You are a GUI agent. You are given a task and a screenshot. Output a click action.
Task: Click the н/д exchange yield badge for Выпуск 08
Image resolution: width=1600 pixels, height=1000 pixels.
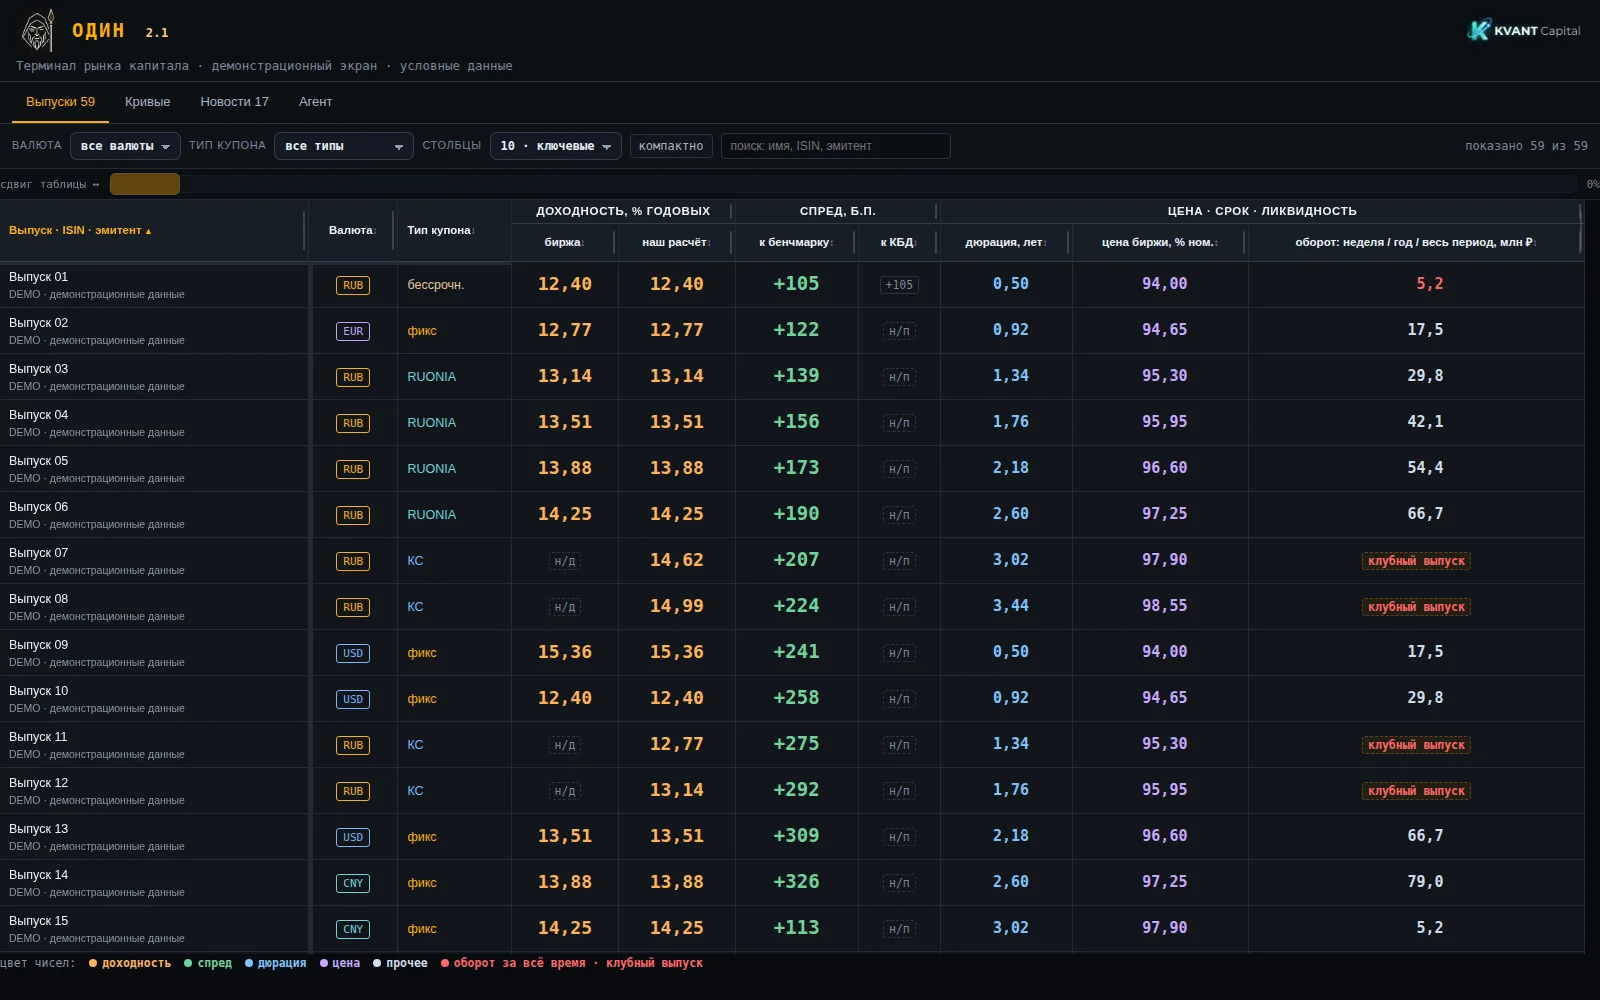565,607
